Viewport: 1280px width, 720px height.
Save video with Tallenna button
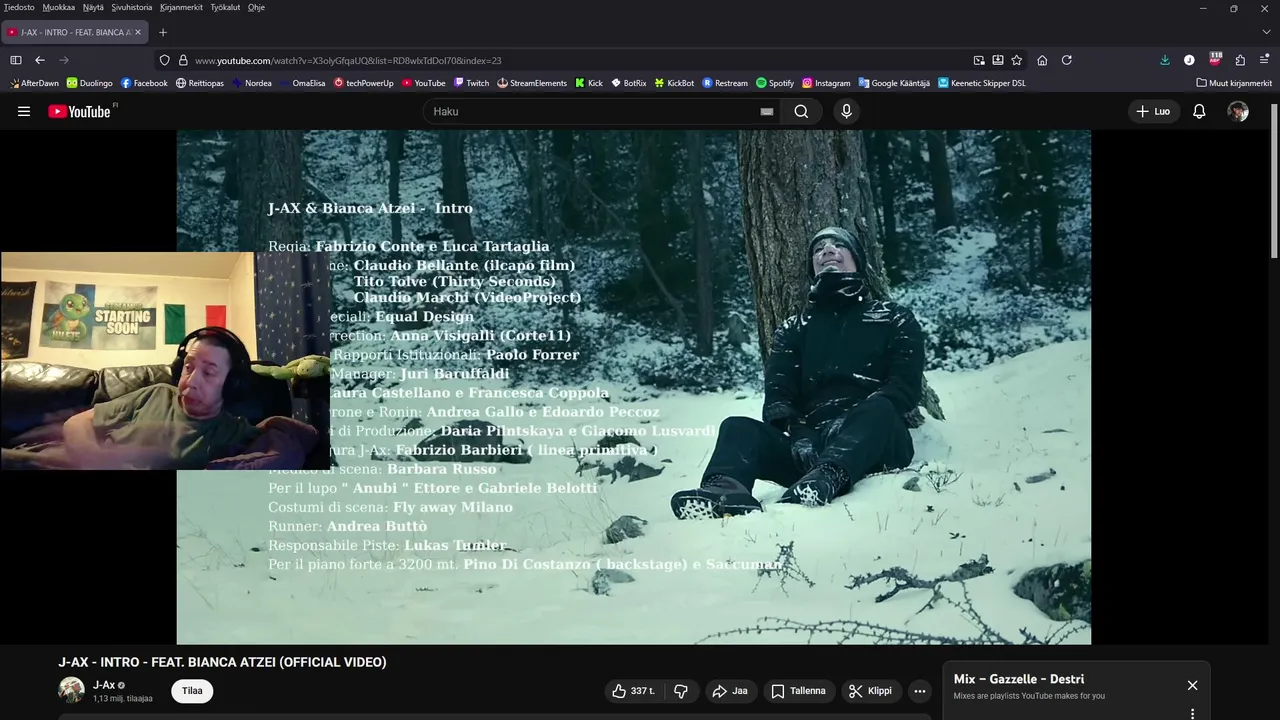(x=798, y=691)
